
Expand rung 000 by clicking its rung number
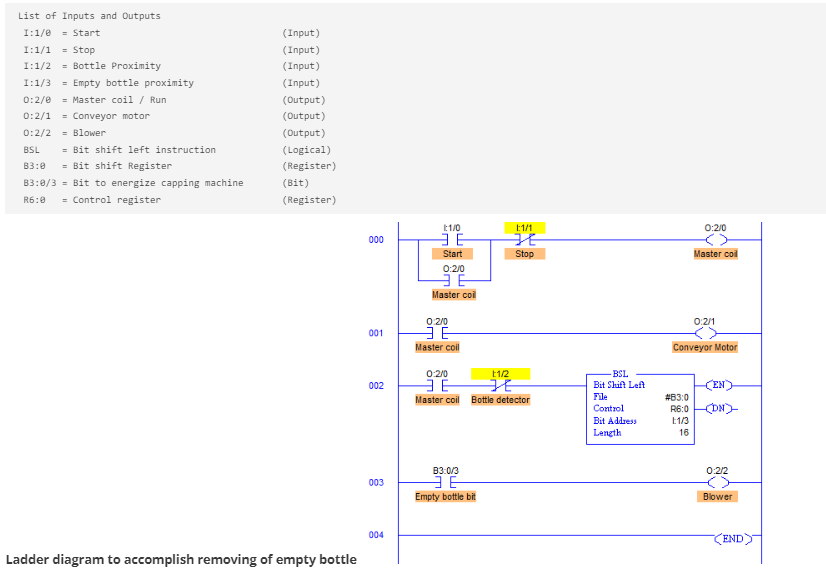375,238
